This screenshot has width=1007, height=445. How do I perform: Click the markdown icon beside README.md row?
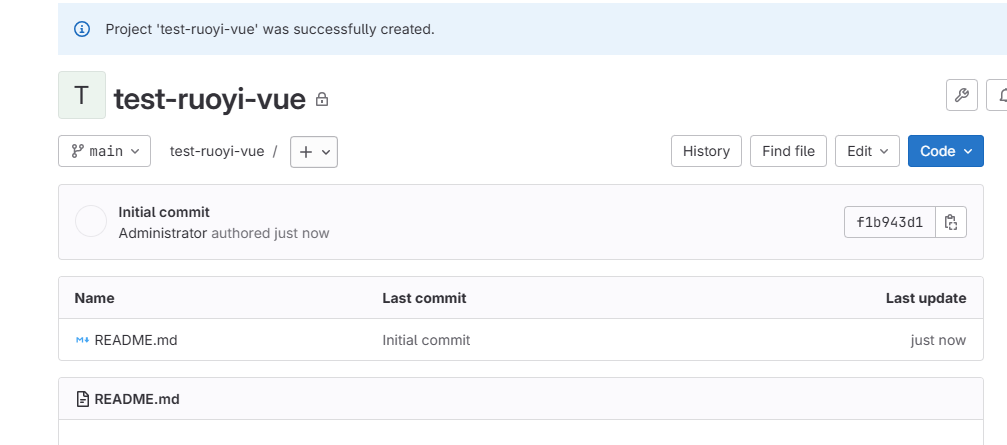82,340
